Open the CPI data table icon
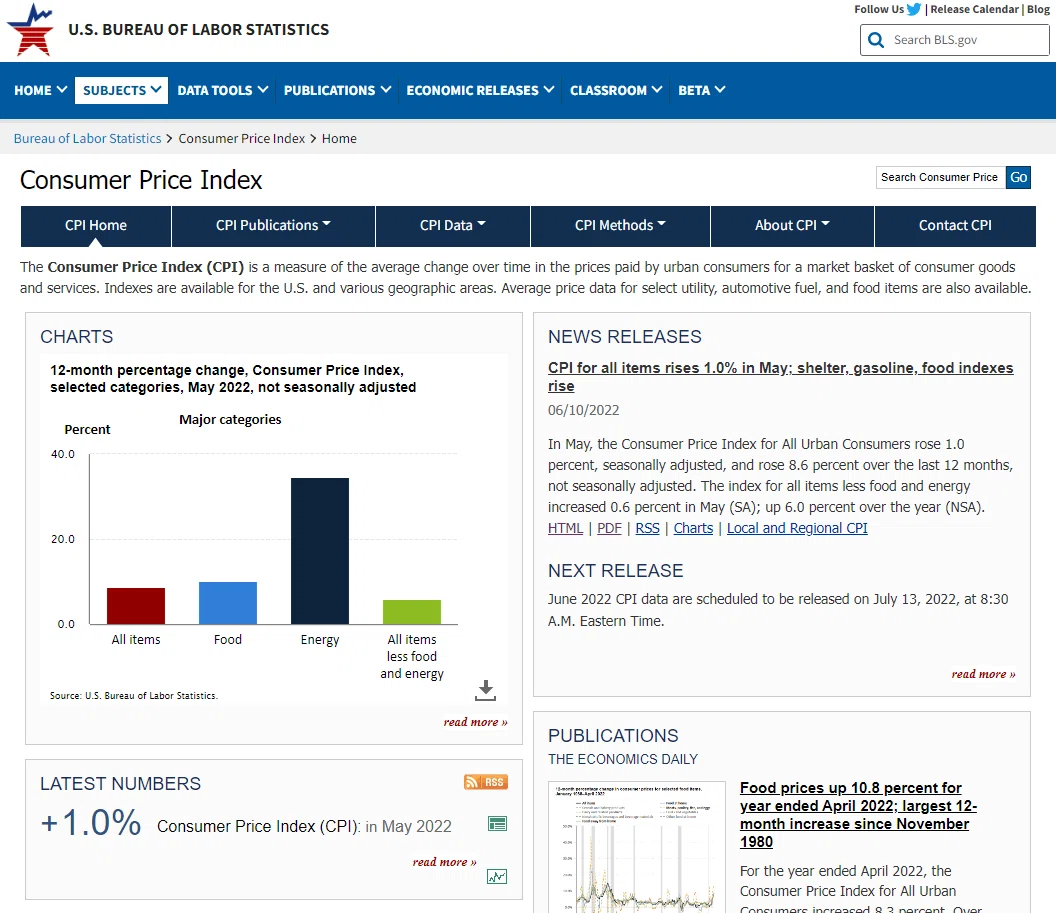 coord(497,823)
